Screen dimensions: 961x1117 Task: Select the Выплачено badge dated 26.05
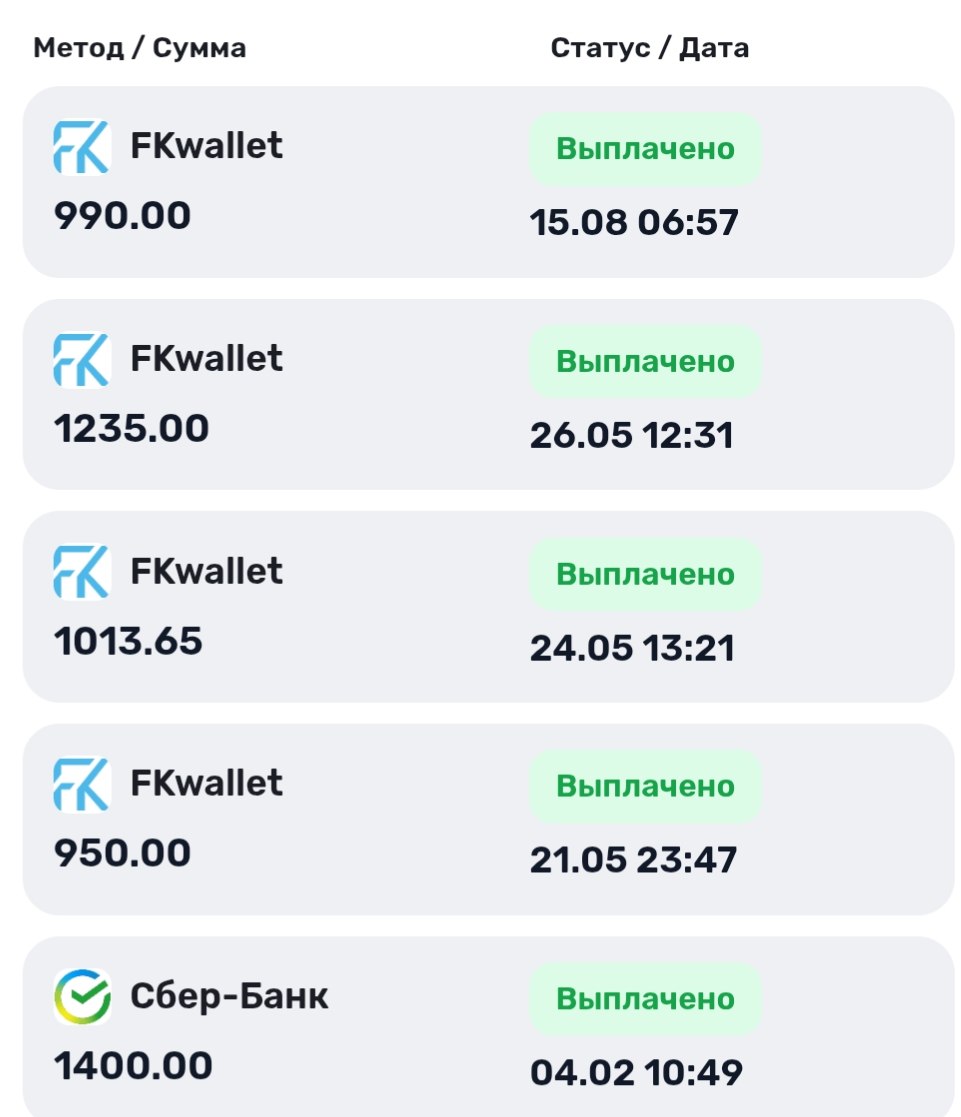[x=645, y=362]
